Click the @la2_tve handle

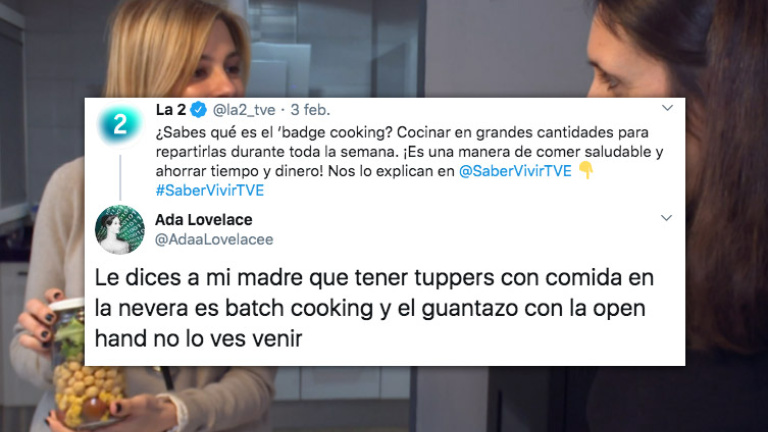coord(244,110)
